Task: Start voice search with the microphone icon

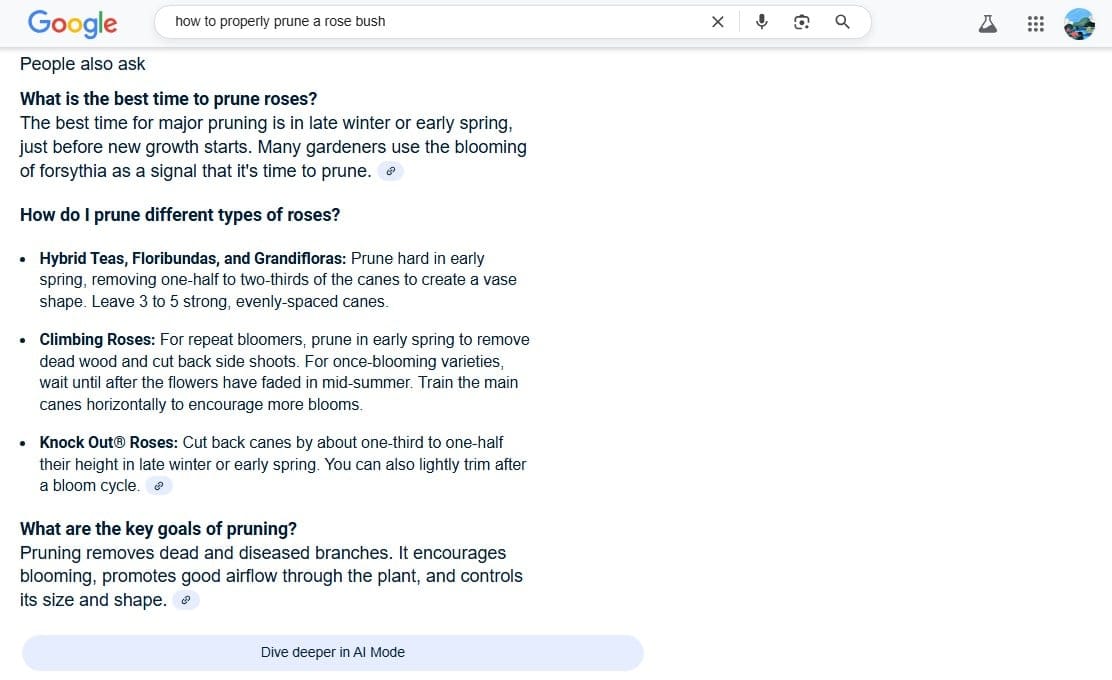Action: pyautogui.click(x=762, y=22)
